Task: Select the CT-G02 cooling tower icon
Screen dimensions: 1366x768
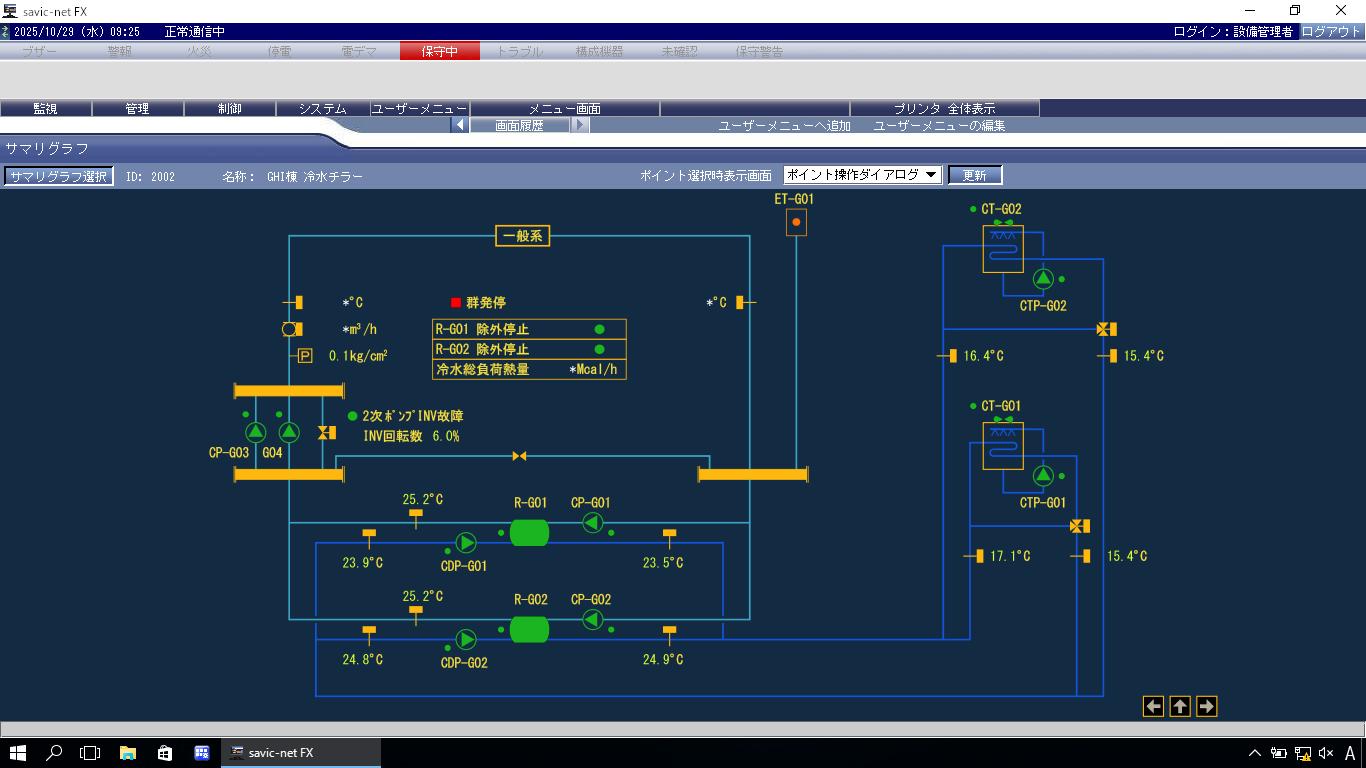Action: coord(1003,248)
